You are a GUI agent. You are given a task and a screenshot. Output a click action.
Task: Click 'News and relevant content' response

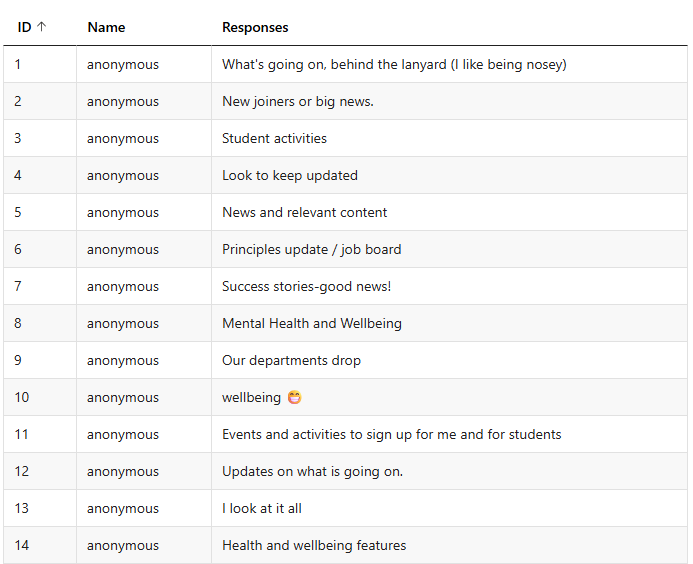[x=304, y=212]
